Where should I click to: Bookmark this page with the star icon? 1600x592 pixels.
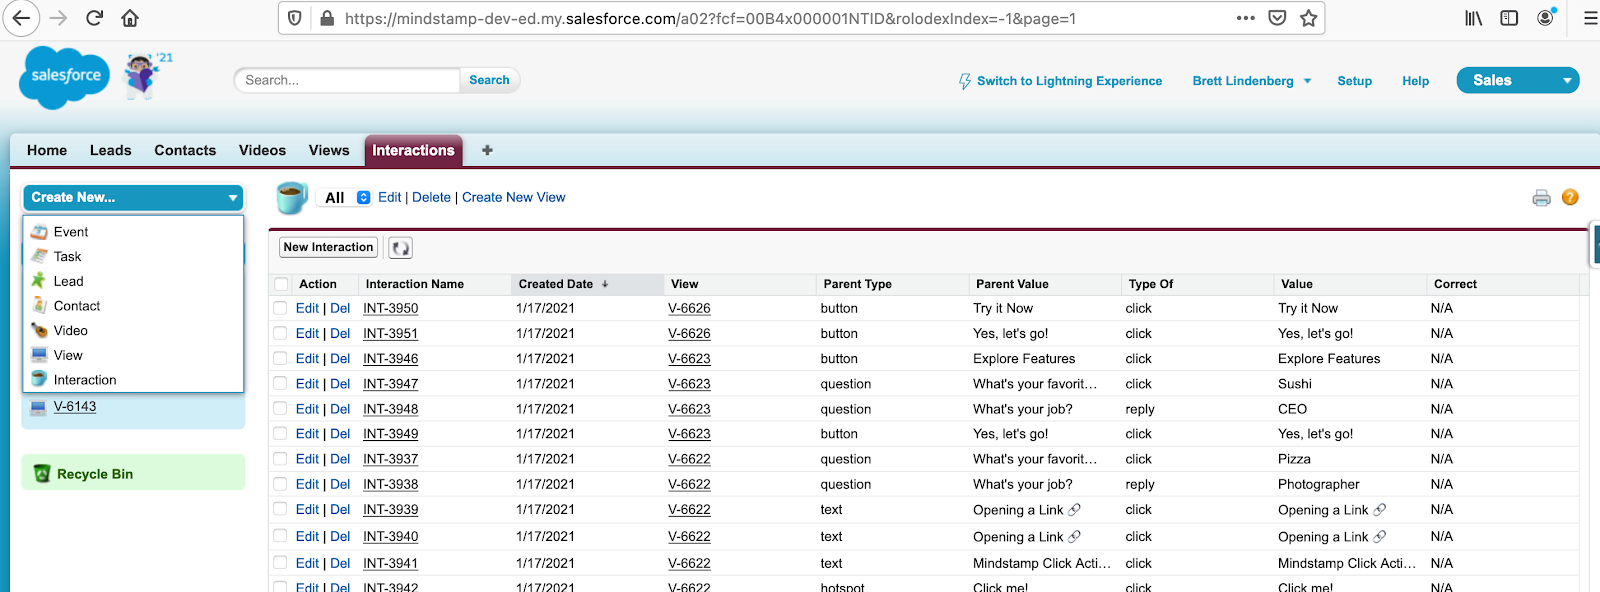pos(1308,18)
